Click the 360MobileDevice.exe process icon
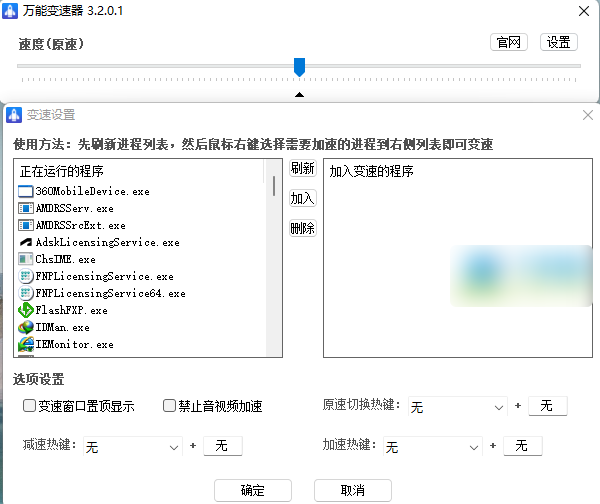 click(26, 191)
